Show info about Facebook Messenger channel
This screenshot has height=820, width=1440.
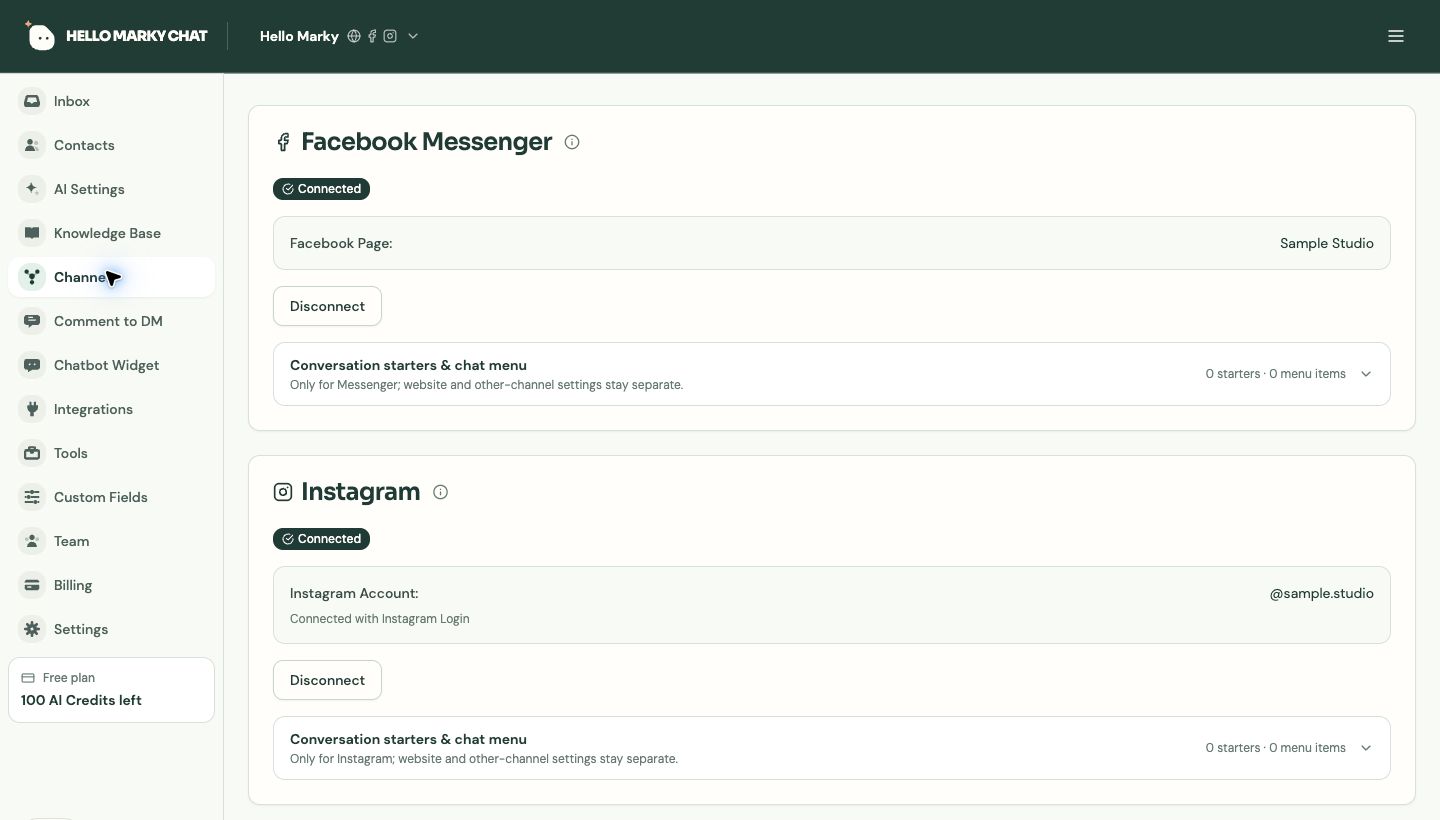pos(572,142)
